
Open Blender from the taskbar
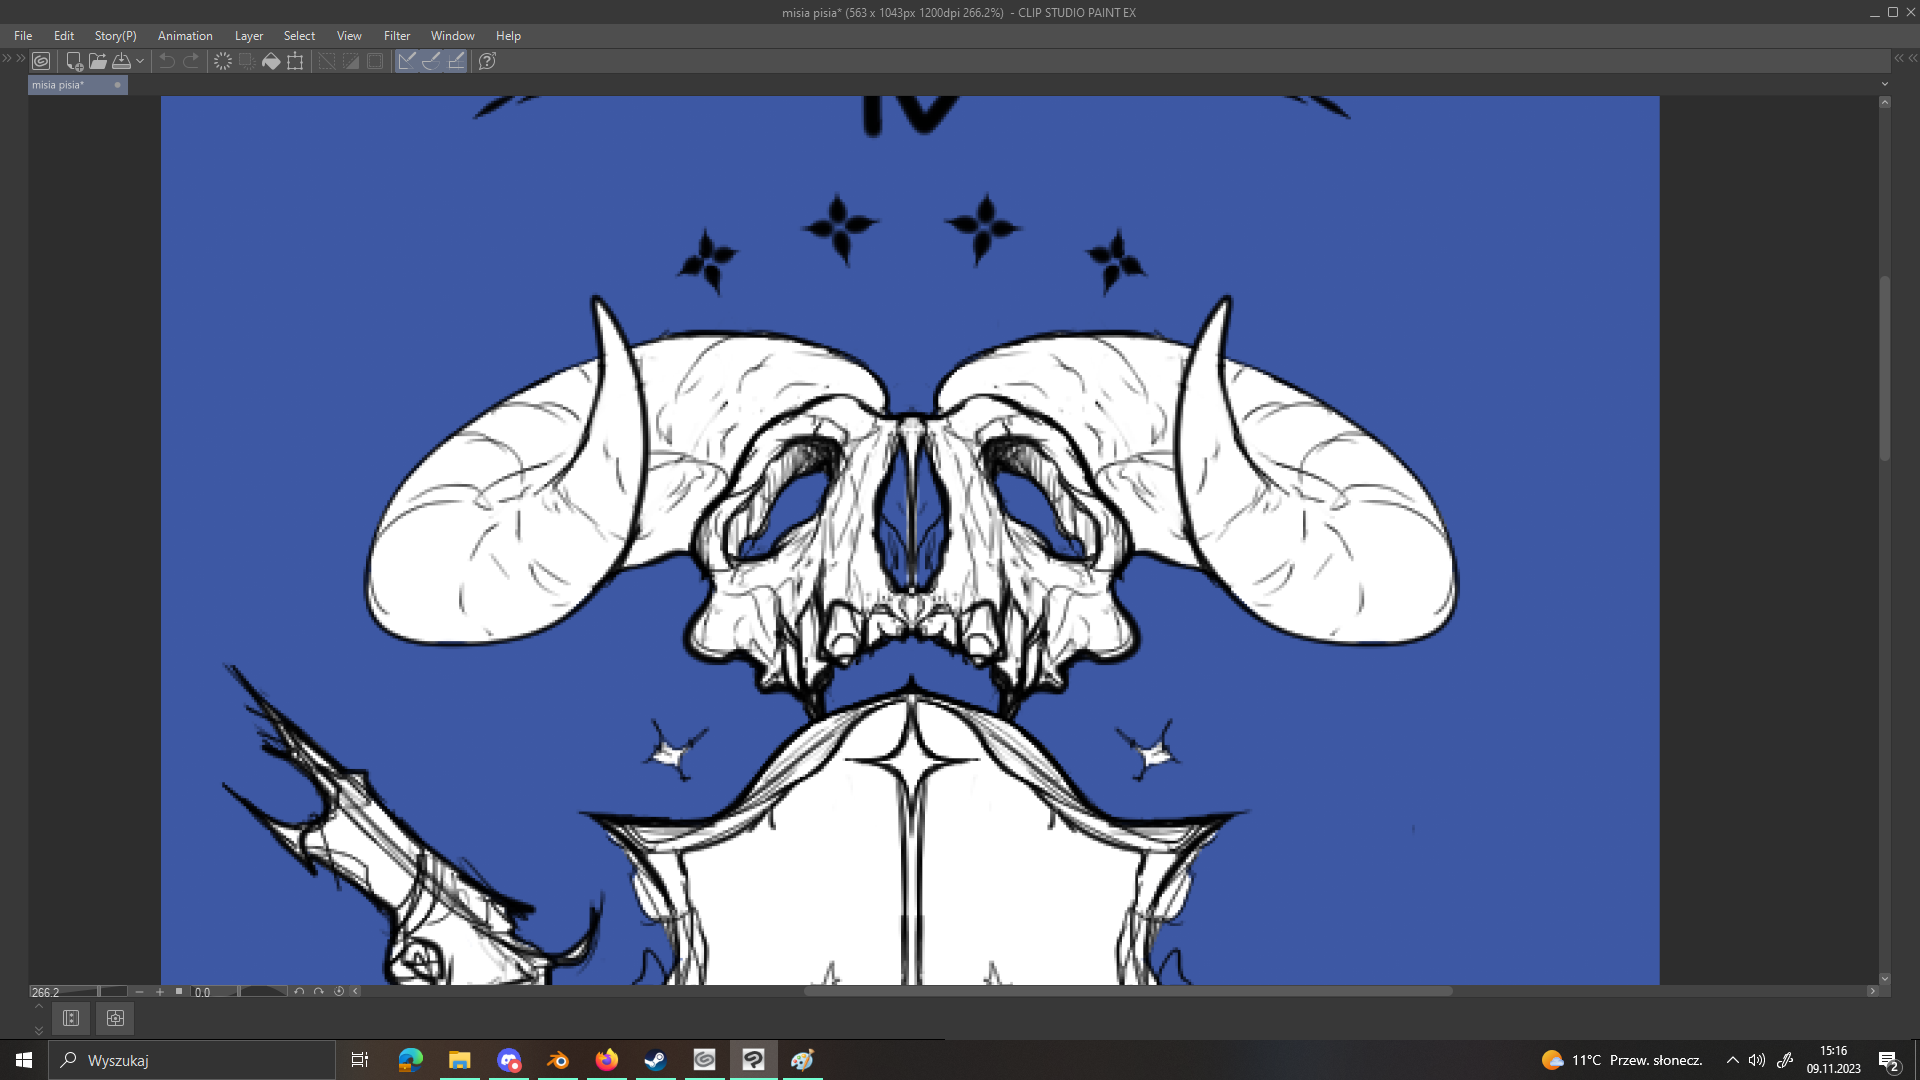558,1060
